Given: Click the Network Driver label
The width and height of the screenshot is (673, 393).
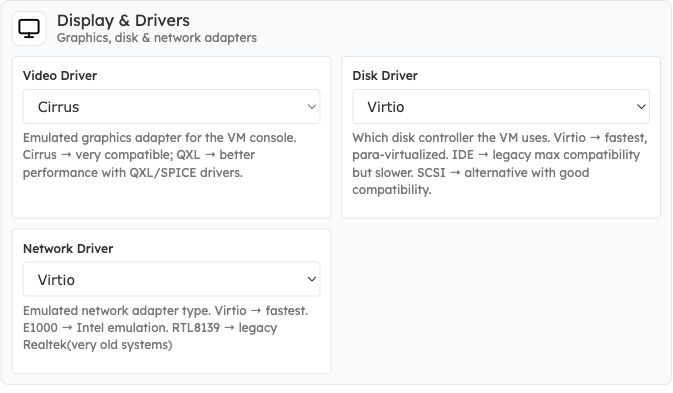Looking at the screenshot, I should [x=68, y=248].
